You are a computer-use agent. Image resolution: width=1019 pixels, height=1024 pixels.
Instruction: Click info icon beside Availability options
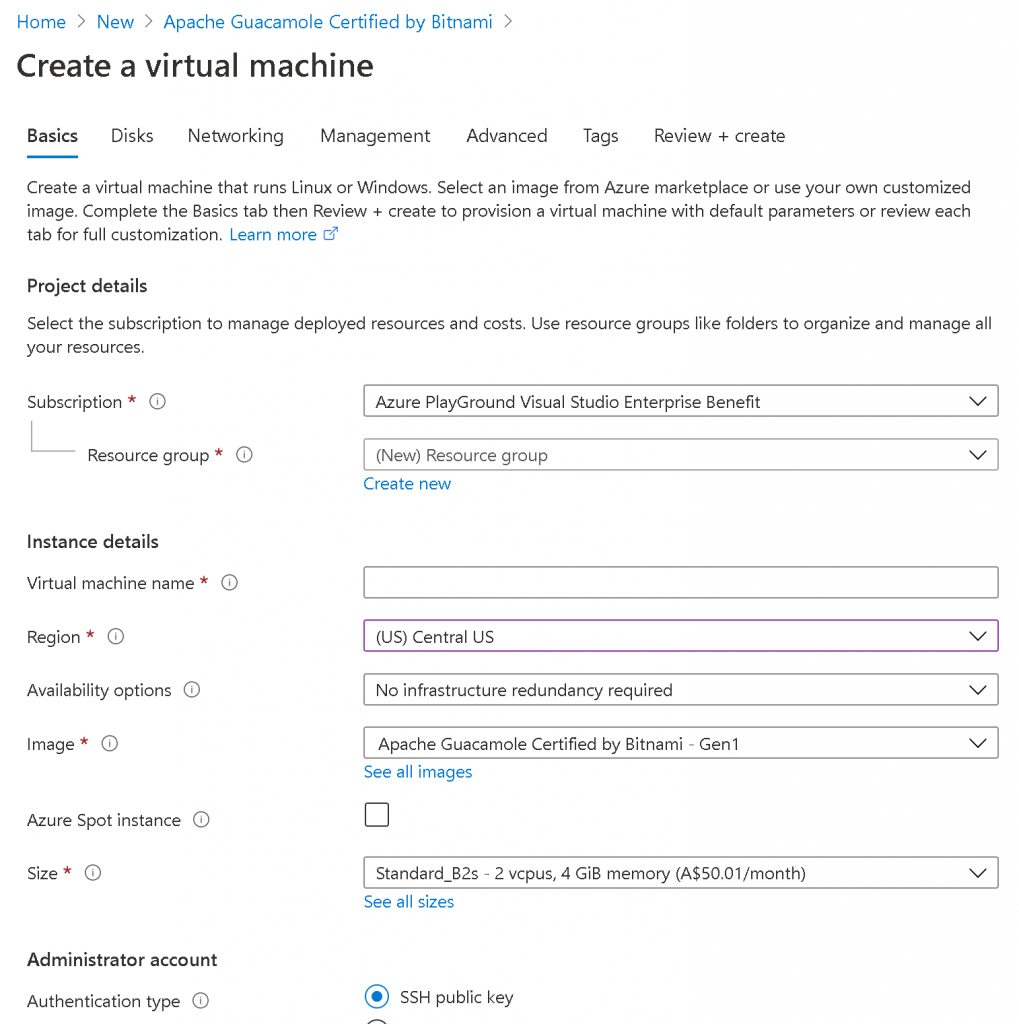pos(192,690)
